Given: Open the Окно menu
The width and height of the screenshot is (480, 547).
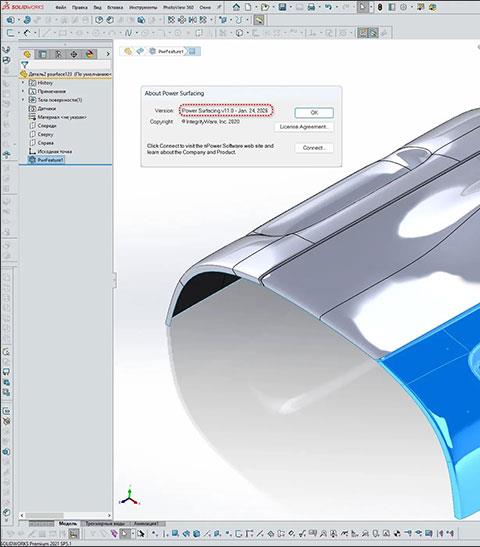Looking at the screenshot, I should click(205, 7).
